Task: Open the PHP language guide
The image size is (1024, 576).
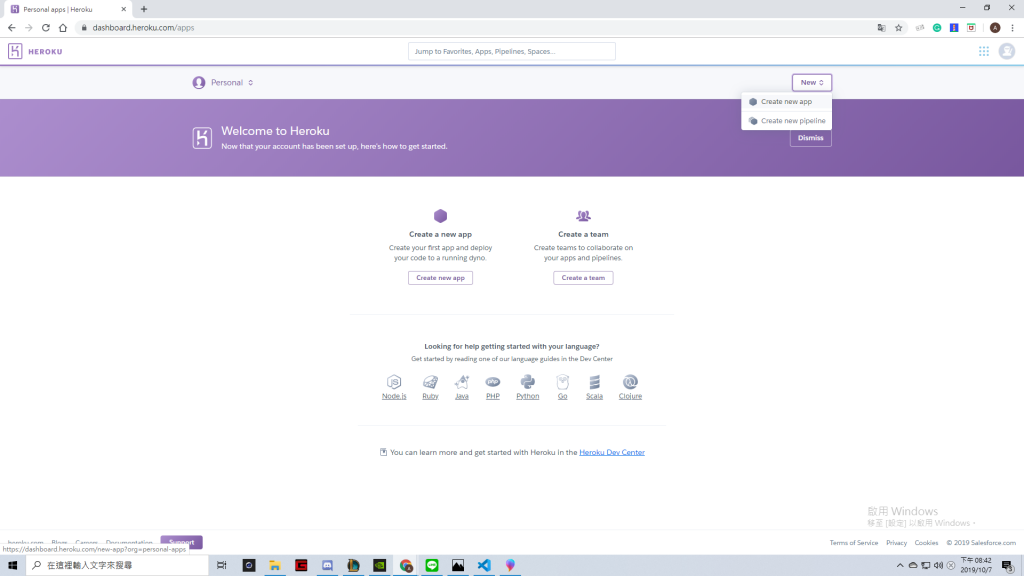Action: [x=492, y=396]
